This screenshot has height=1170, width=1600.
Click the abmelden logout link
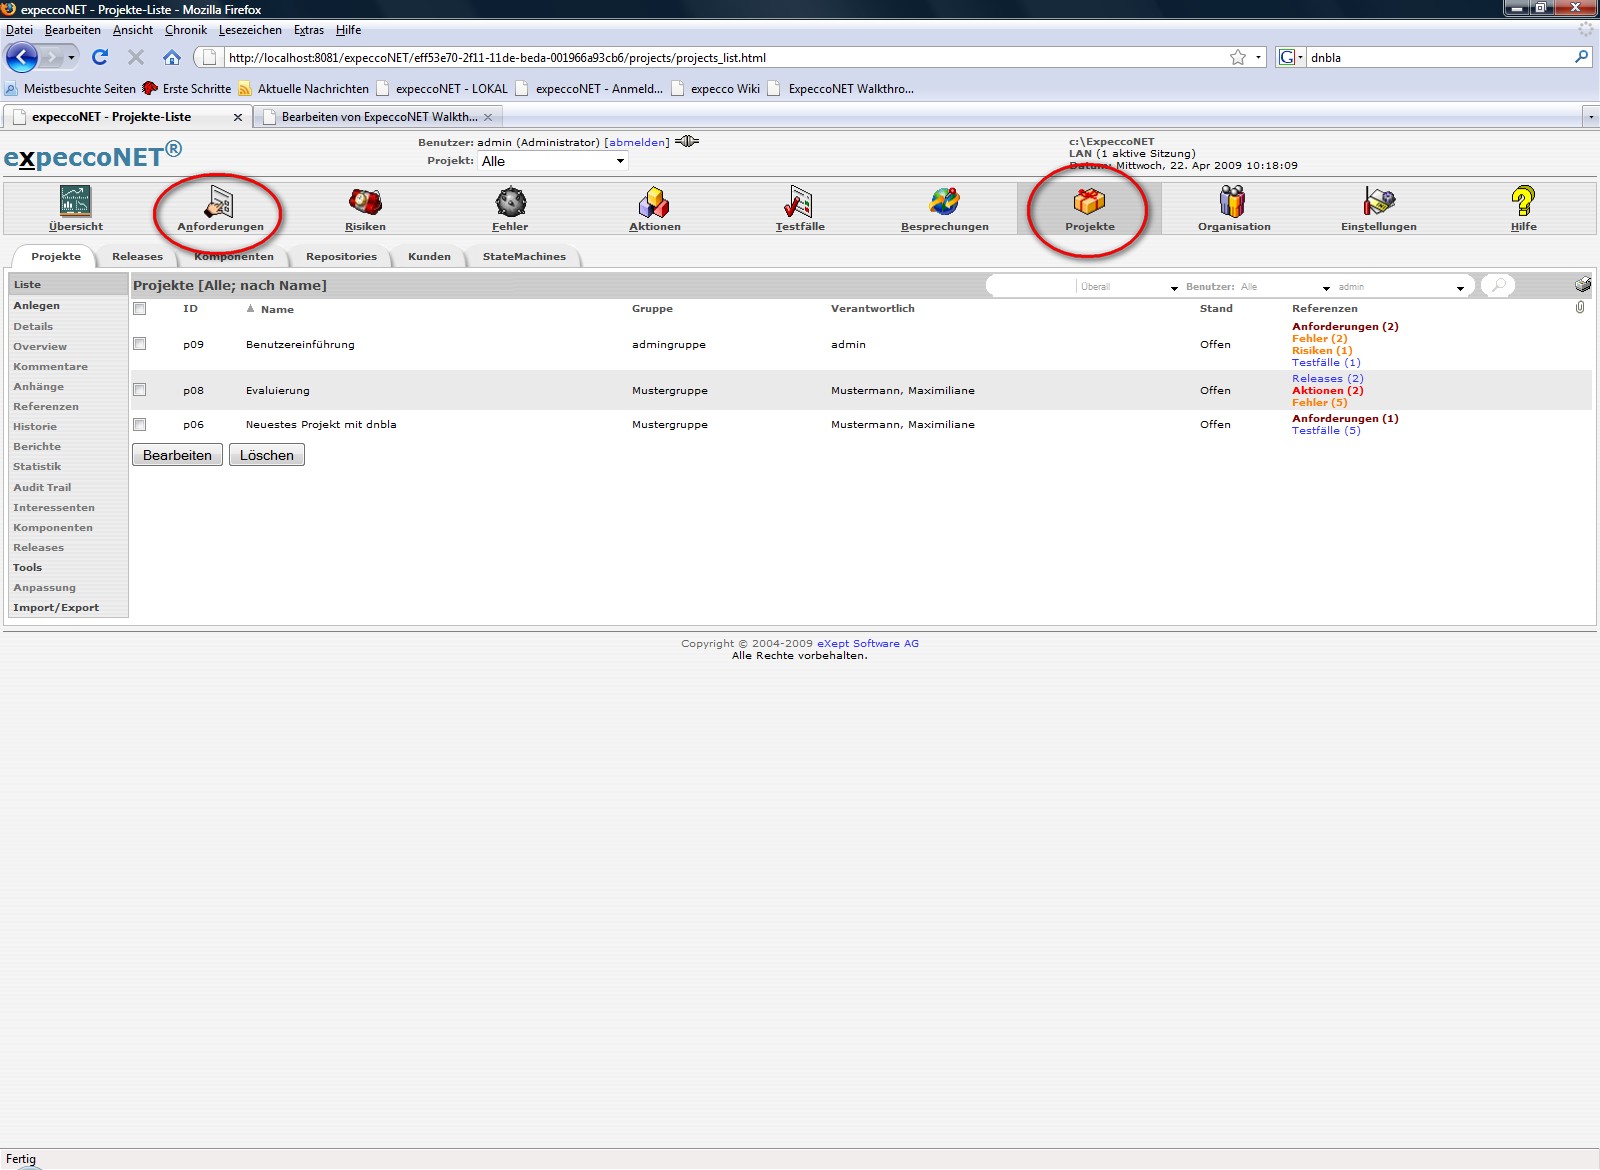(x=637, y=142)
